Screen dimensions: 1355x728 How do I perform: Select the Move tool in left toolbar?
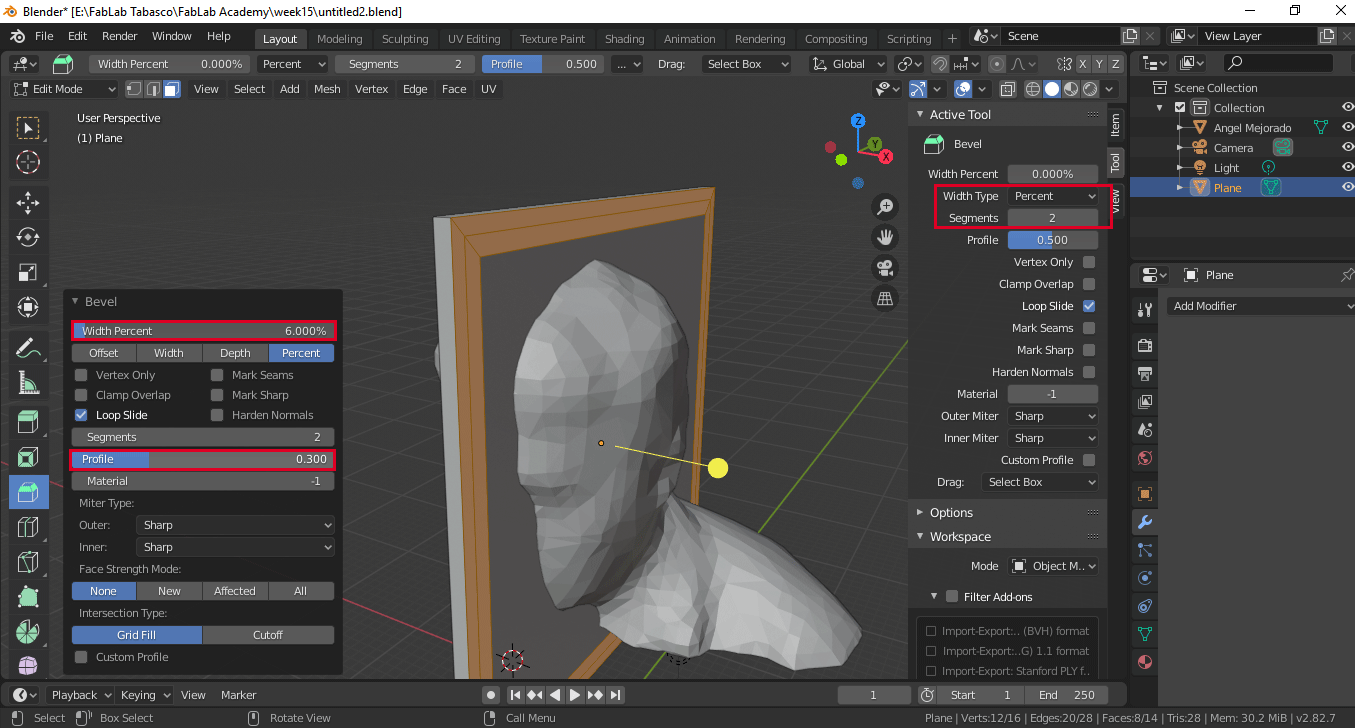28,203
